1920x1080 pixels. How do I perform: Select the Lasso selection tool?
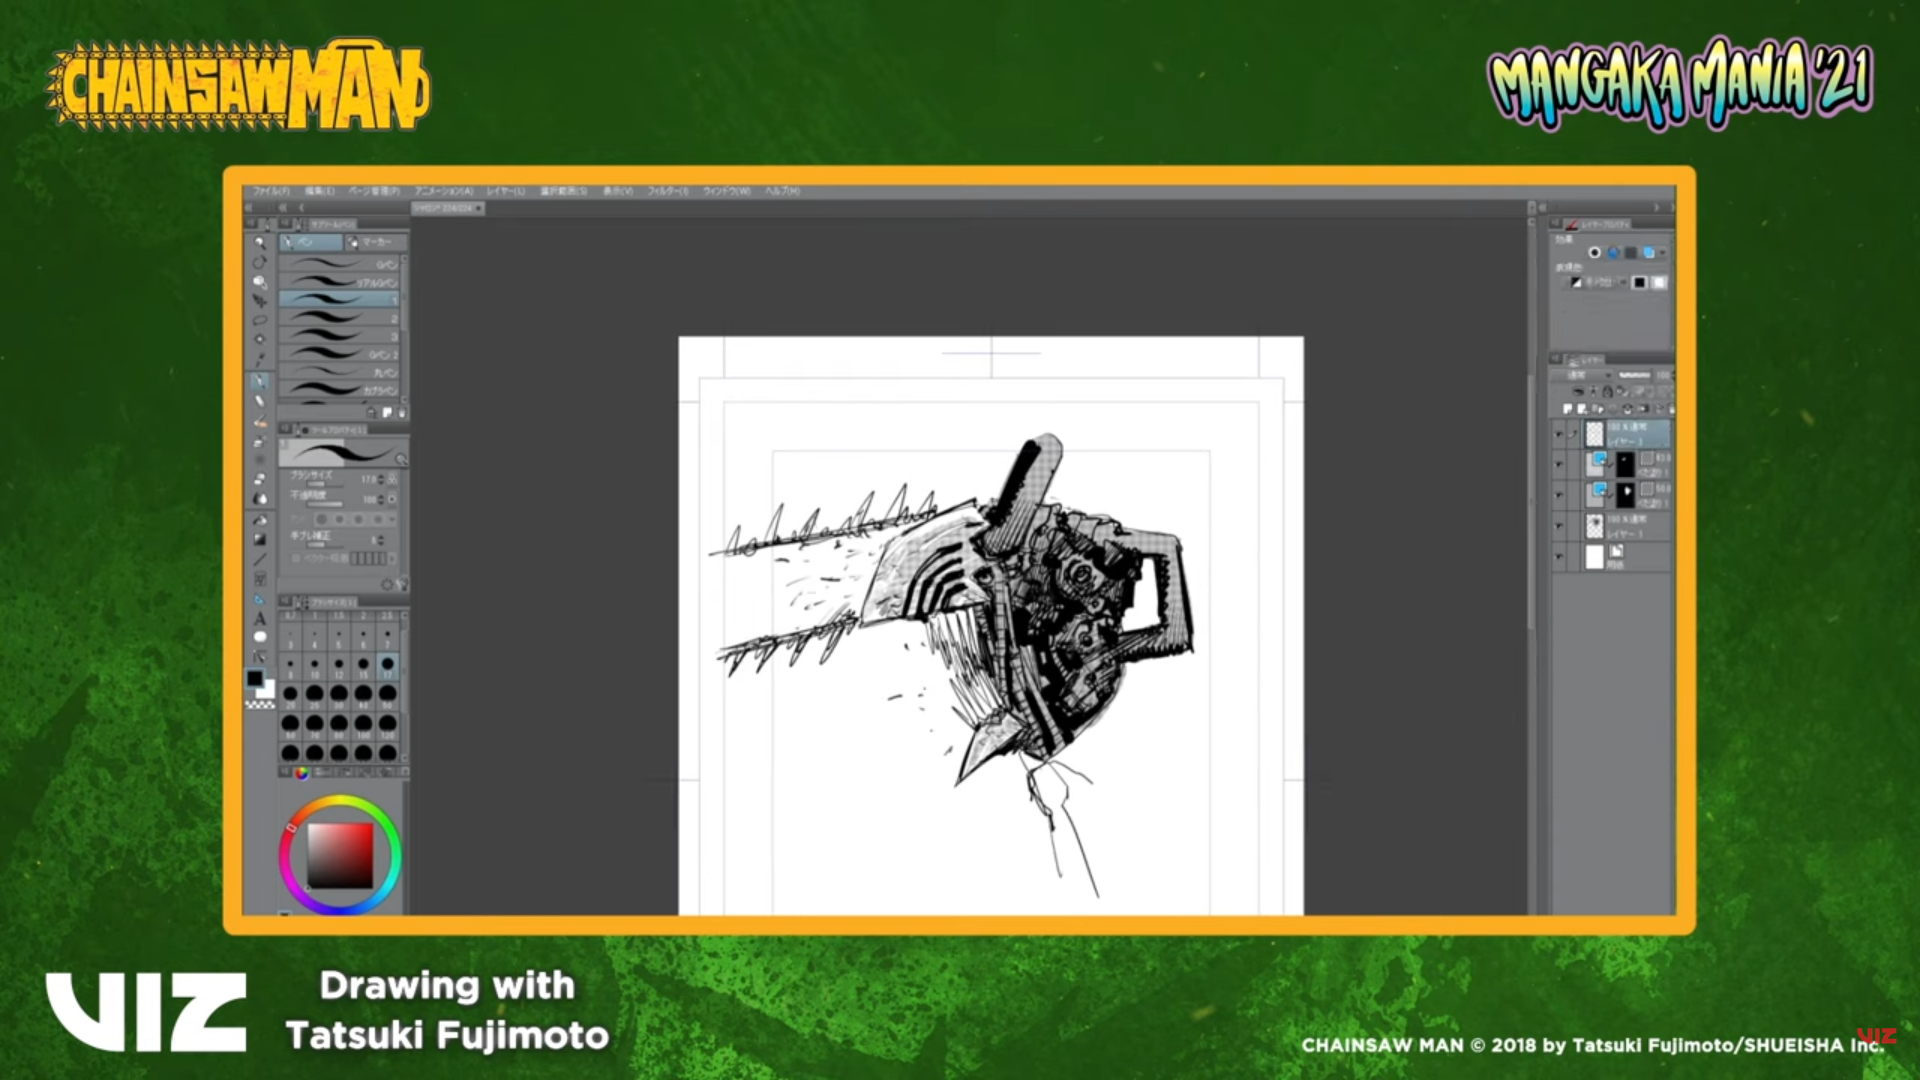[x=259, y=320]
